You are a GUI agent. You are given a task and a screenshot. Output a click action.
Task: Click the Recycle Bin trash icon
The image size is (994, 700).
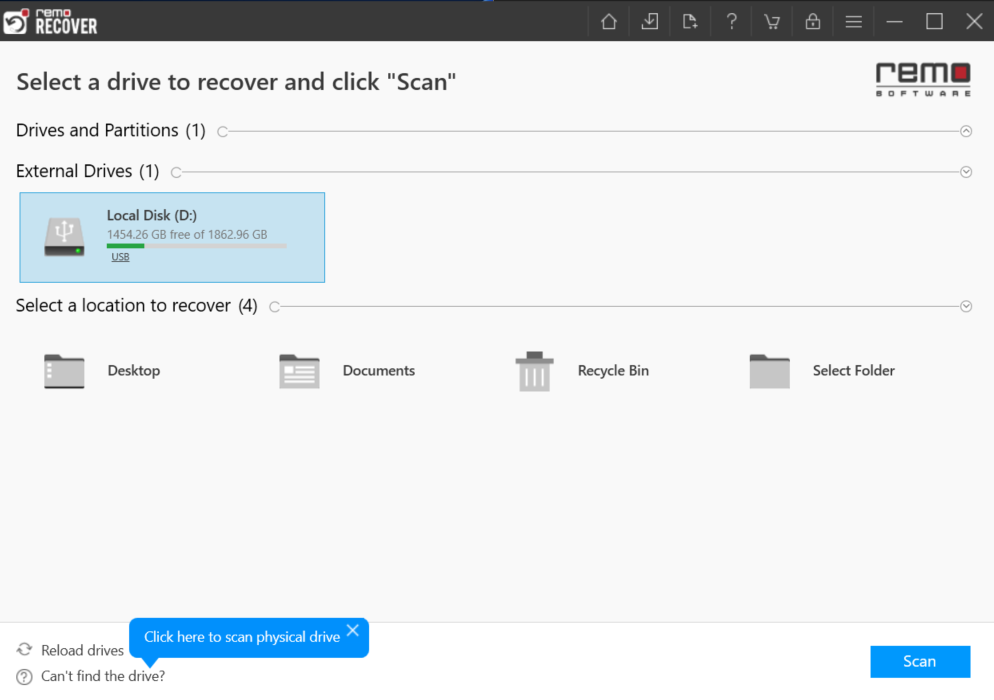point(534,371)
